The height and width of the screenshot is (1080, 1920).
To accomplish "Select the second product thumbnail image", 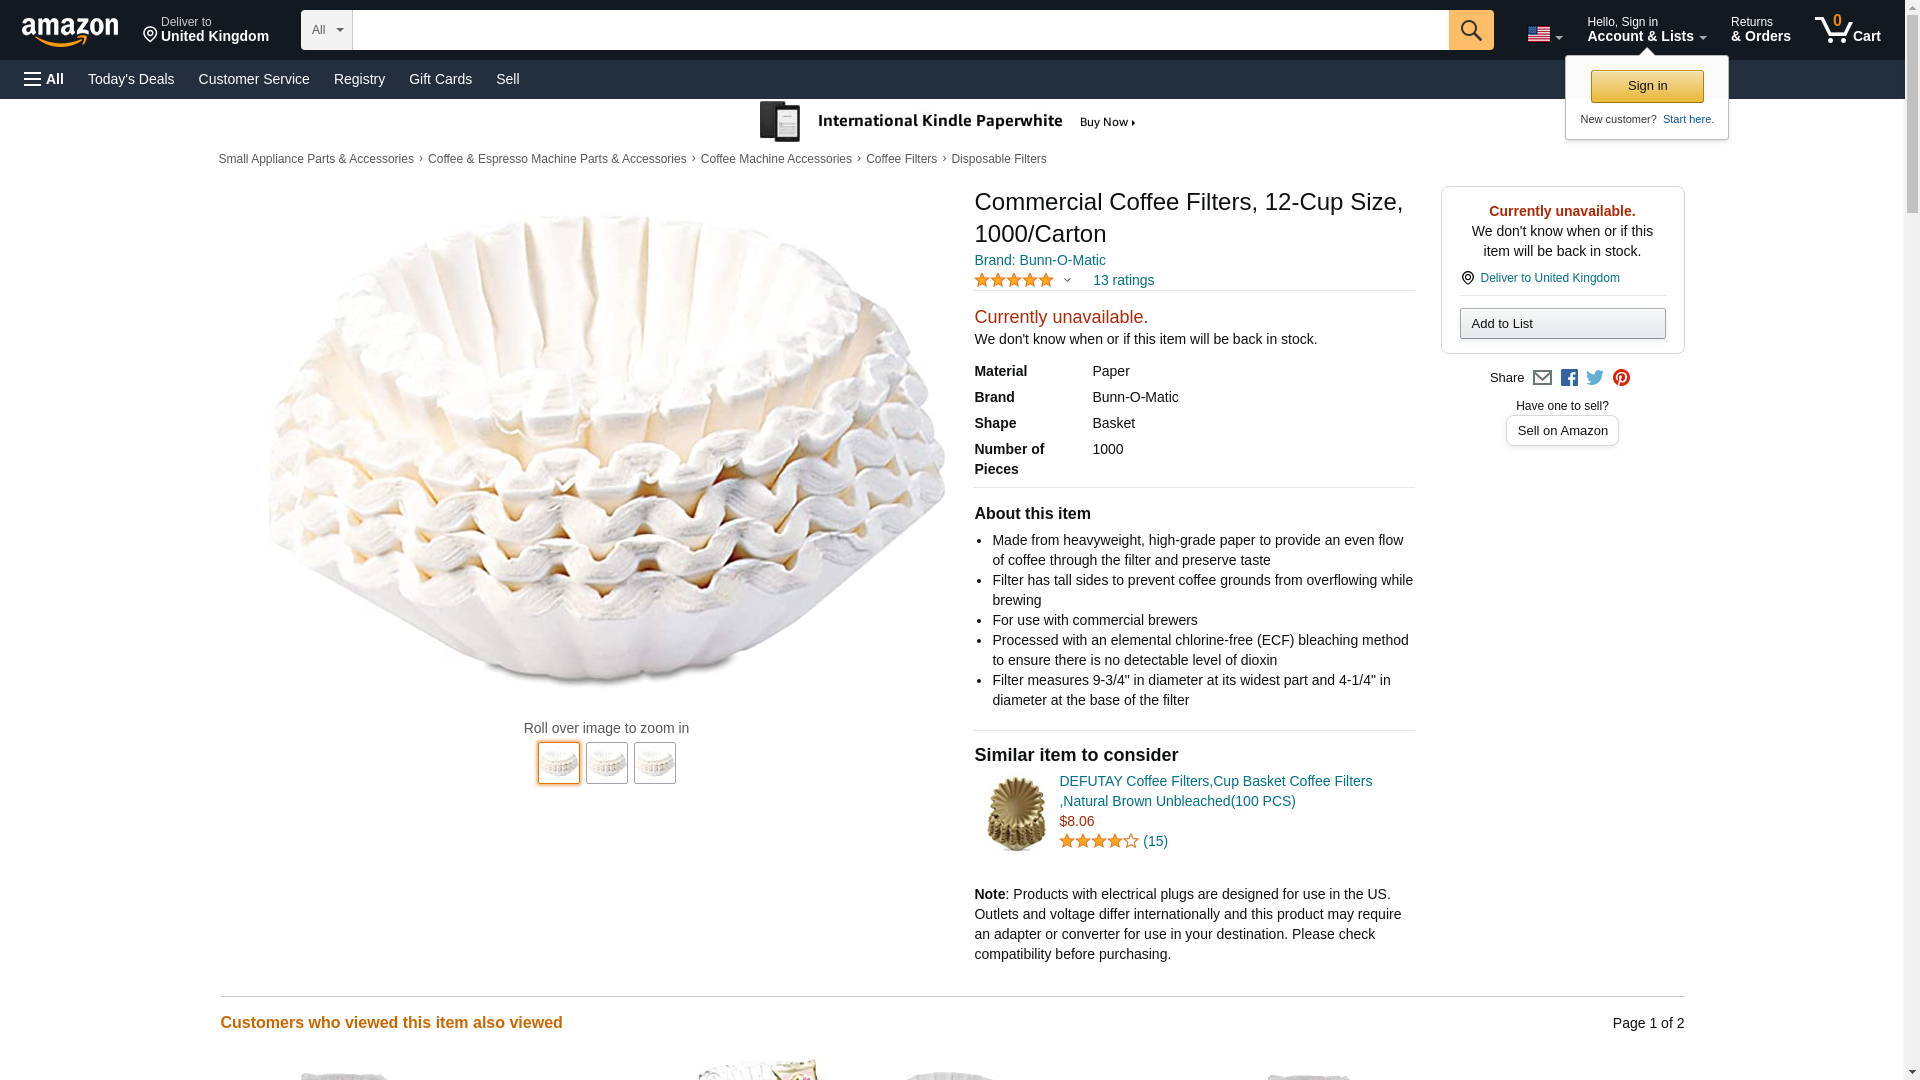I will click(607, 763).
